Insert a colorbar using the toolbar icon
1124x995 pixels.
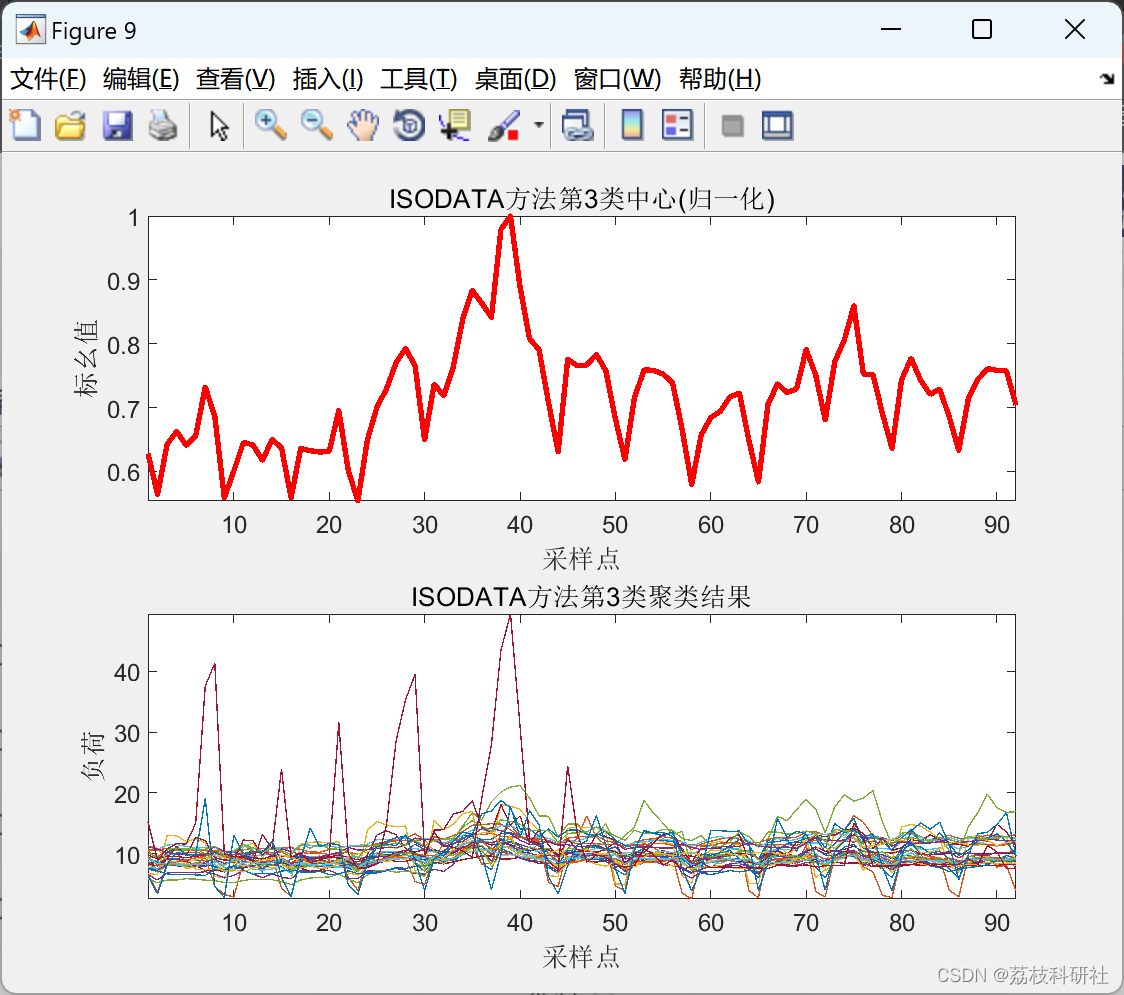point(632,125)
